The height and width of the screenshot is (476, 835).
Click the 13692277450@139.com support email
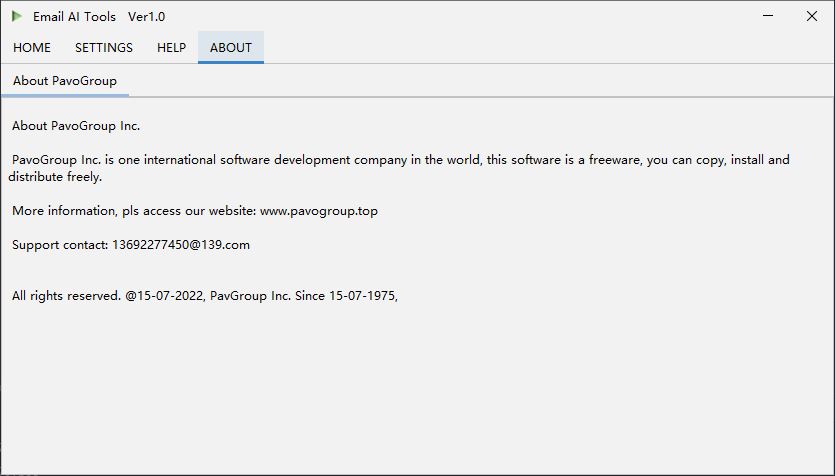tap(181, 245)
